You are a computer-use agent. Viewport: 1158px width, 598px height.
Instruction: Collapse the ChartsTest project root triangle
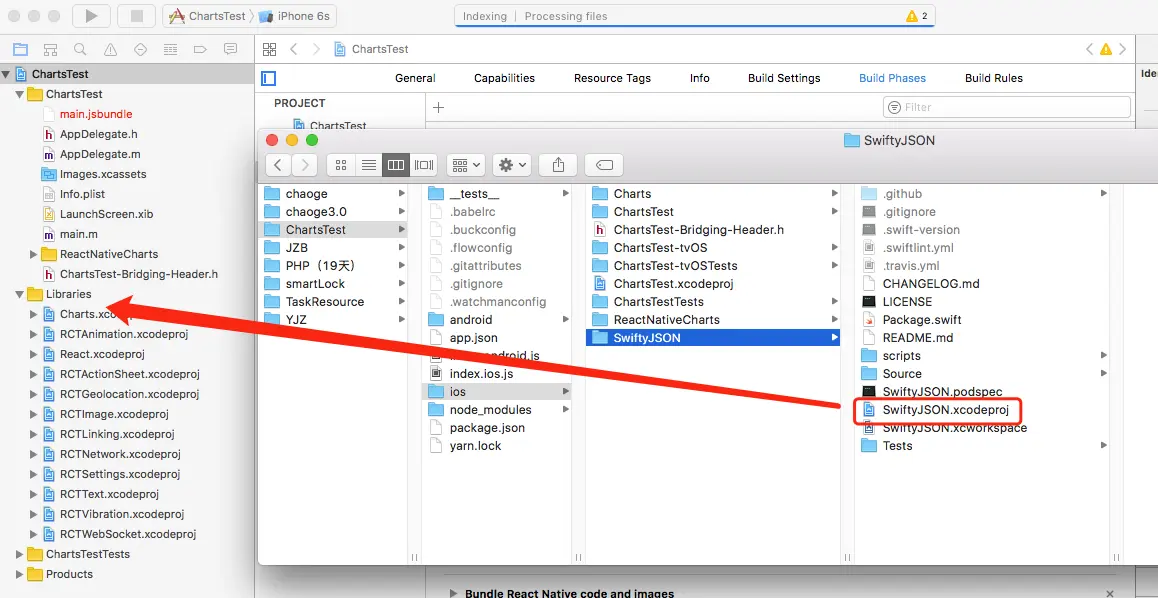[x=7, y=74]
